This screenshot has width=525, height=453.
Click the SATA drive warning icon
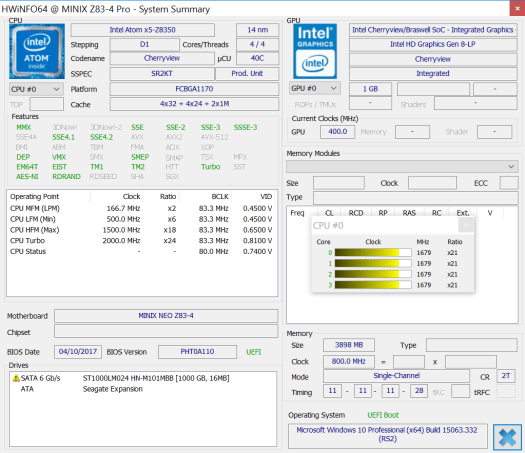[x=16, y=378]
